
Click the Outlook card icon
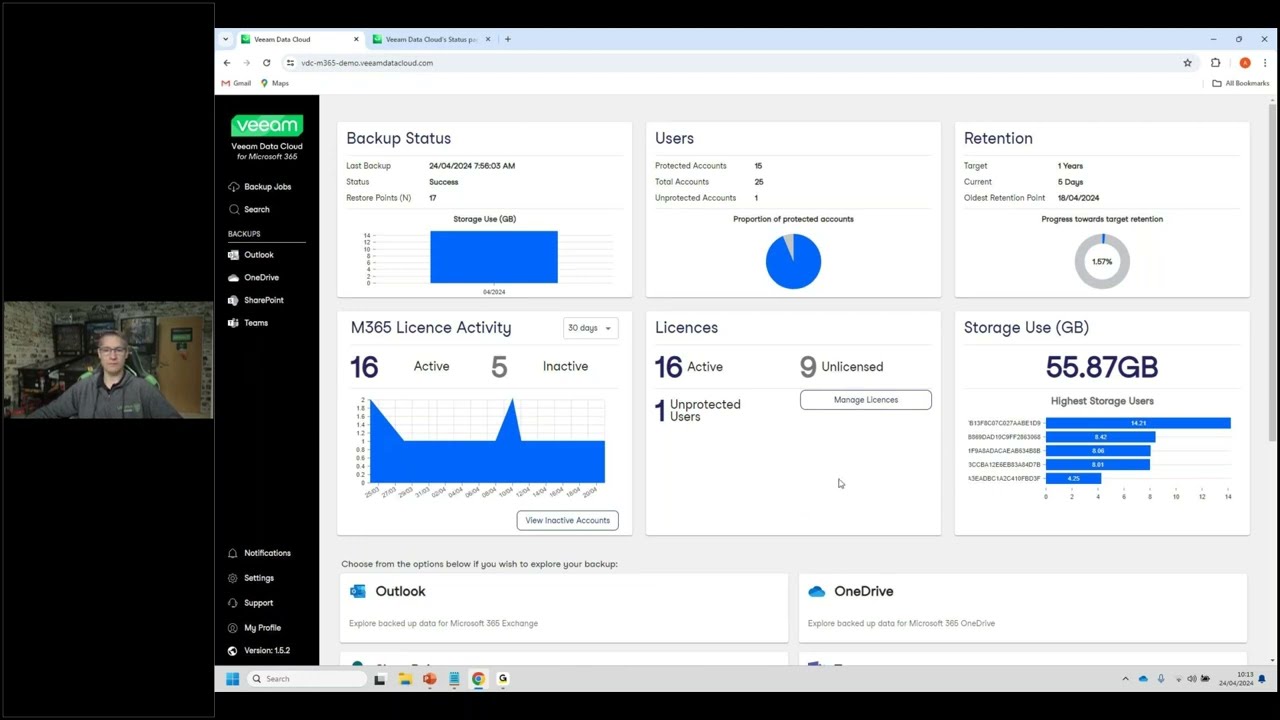(x=358, y=591)
